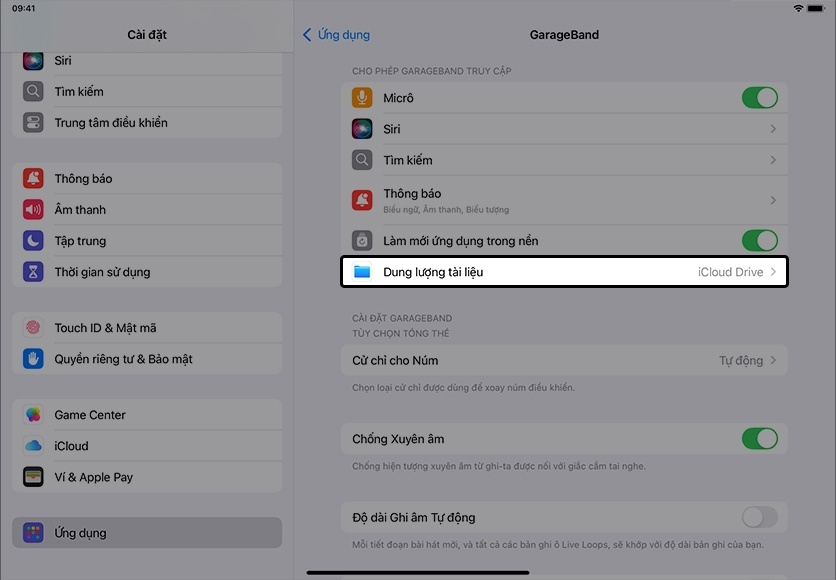Screen dimensions: 836x580
Task: Open Quyền riêng tư & Bảo mật
Action: click(x=147, y=359)
